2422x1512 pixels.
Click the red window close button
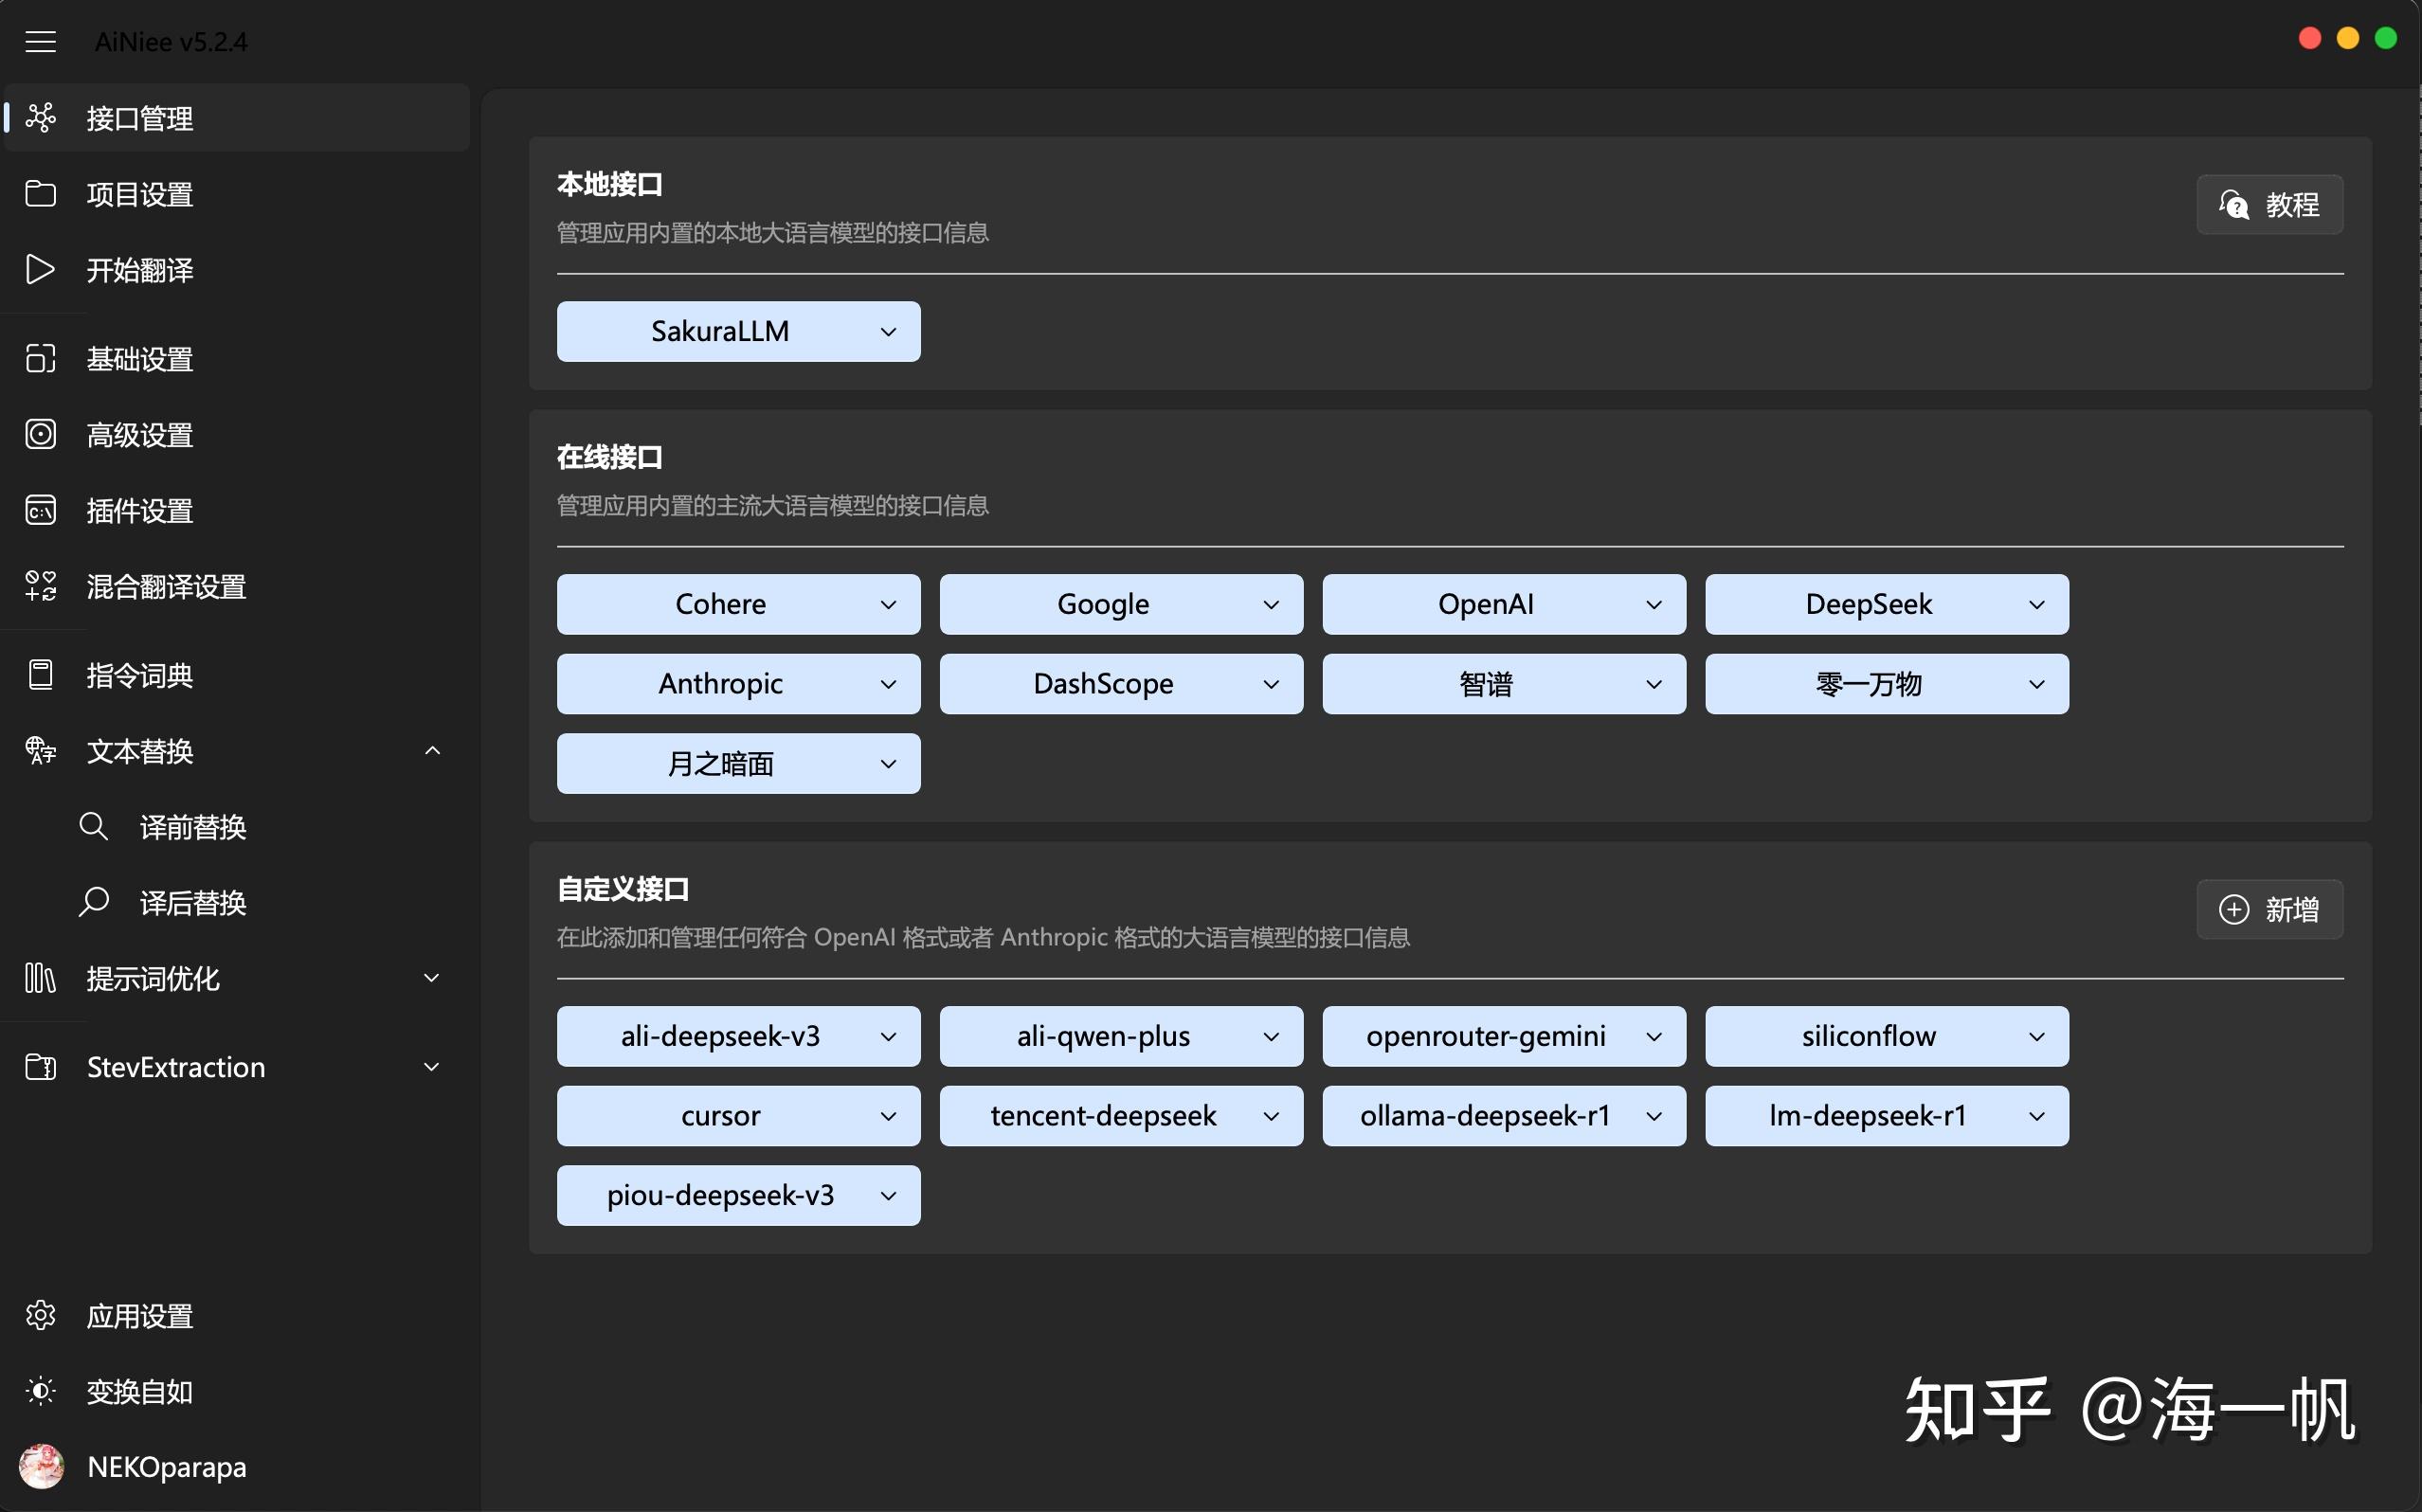pos(2310,38)
